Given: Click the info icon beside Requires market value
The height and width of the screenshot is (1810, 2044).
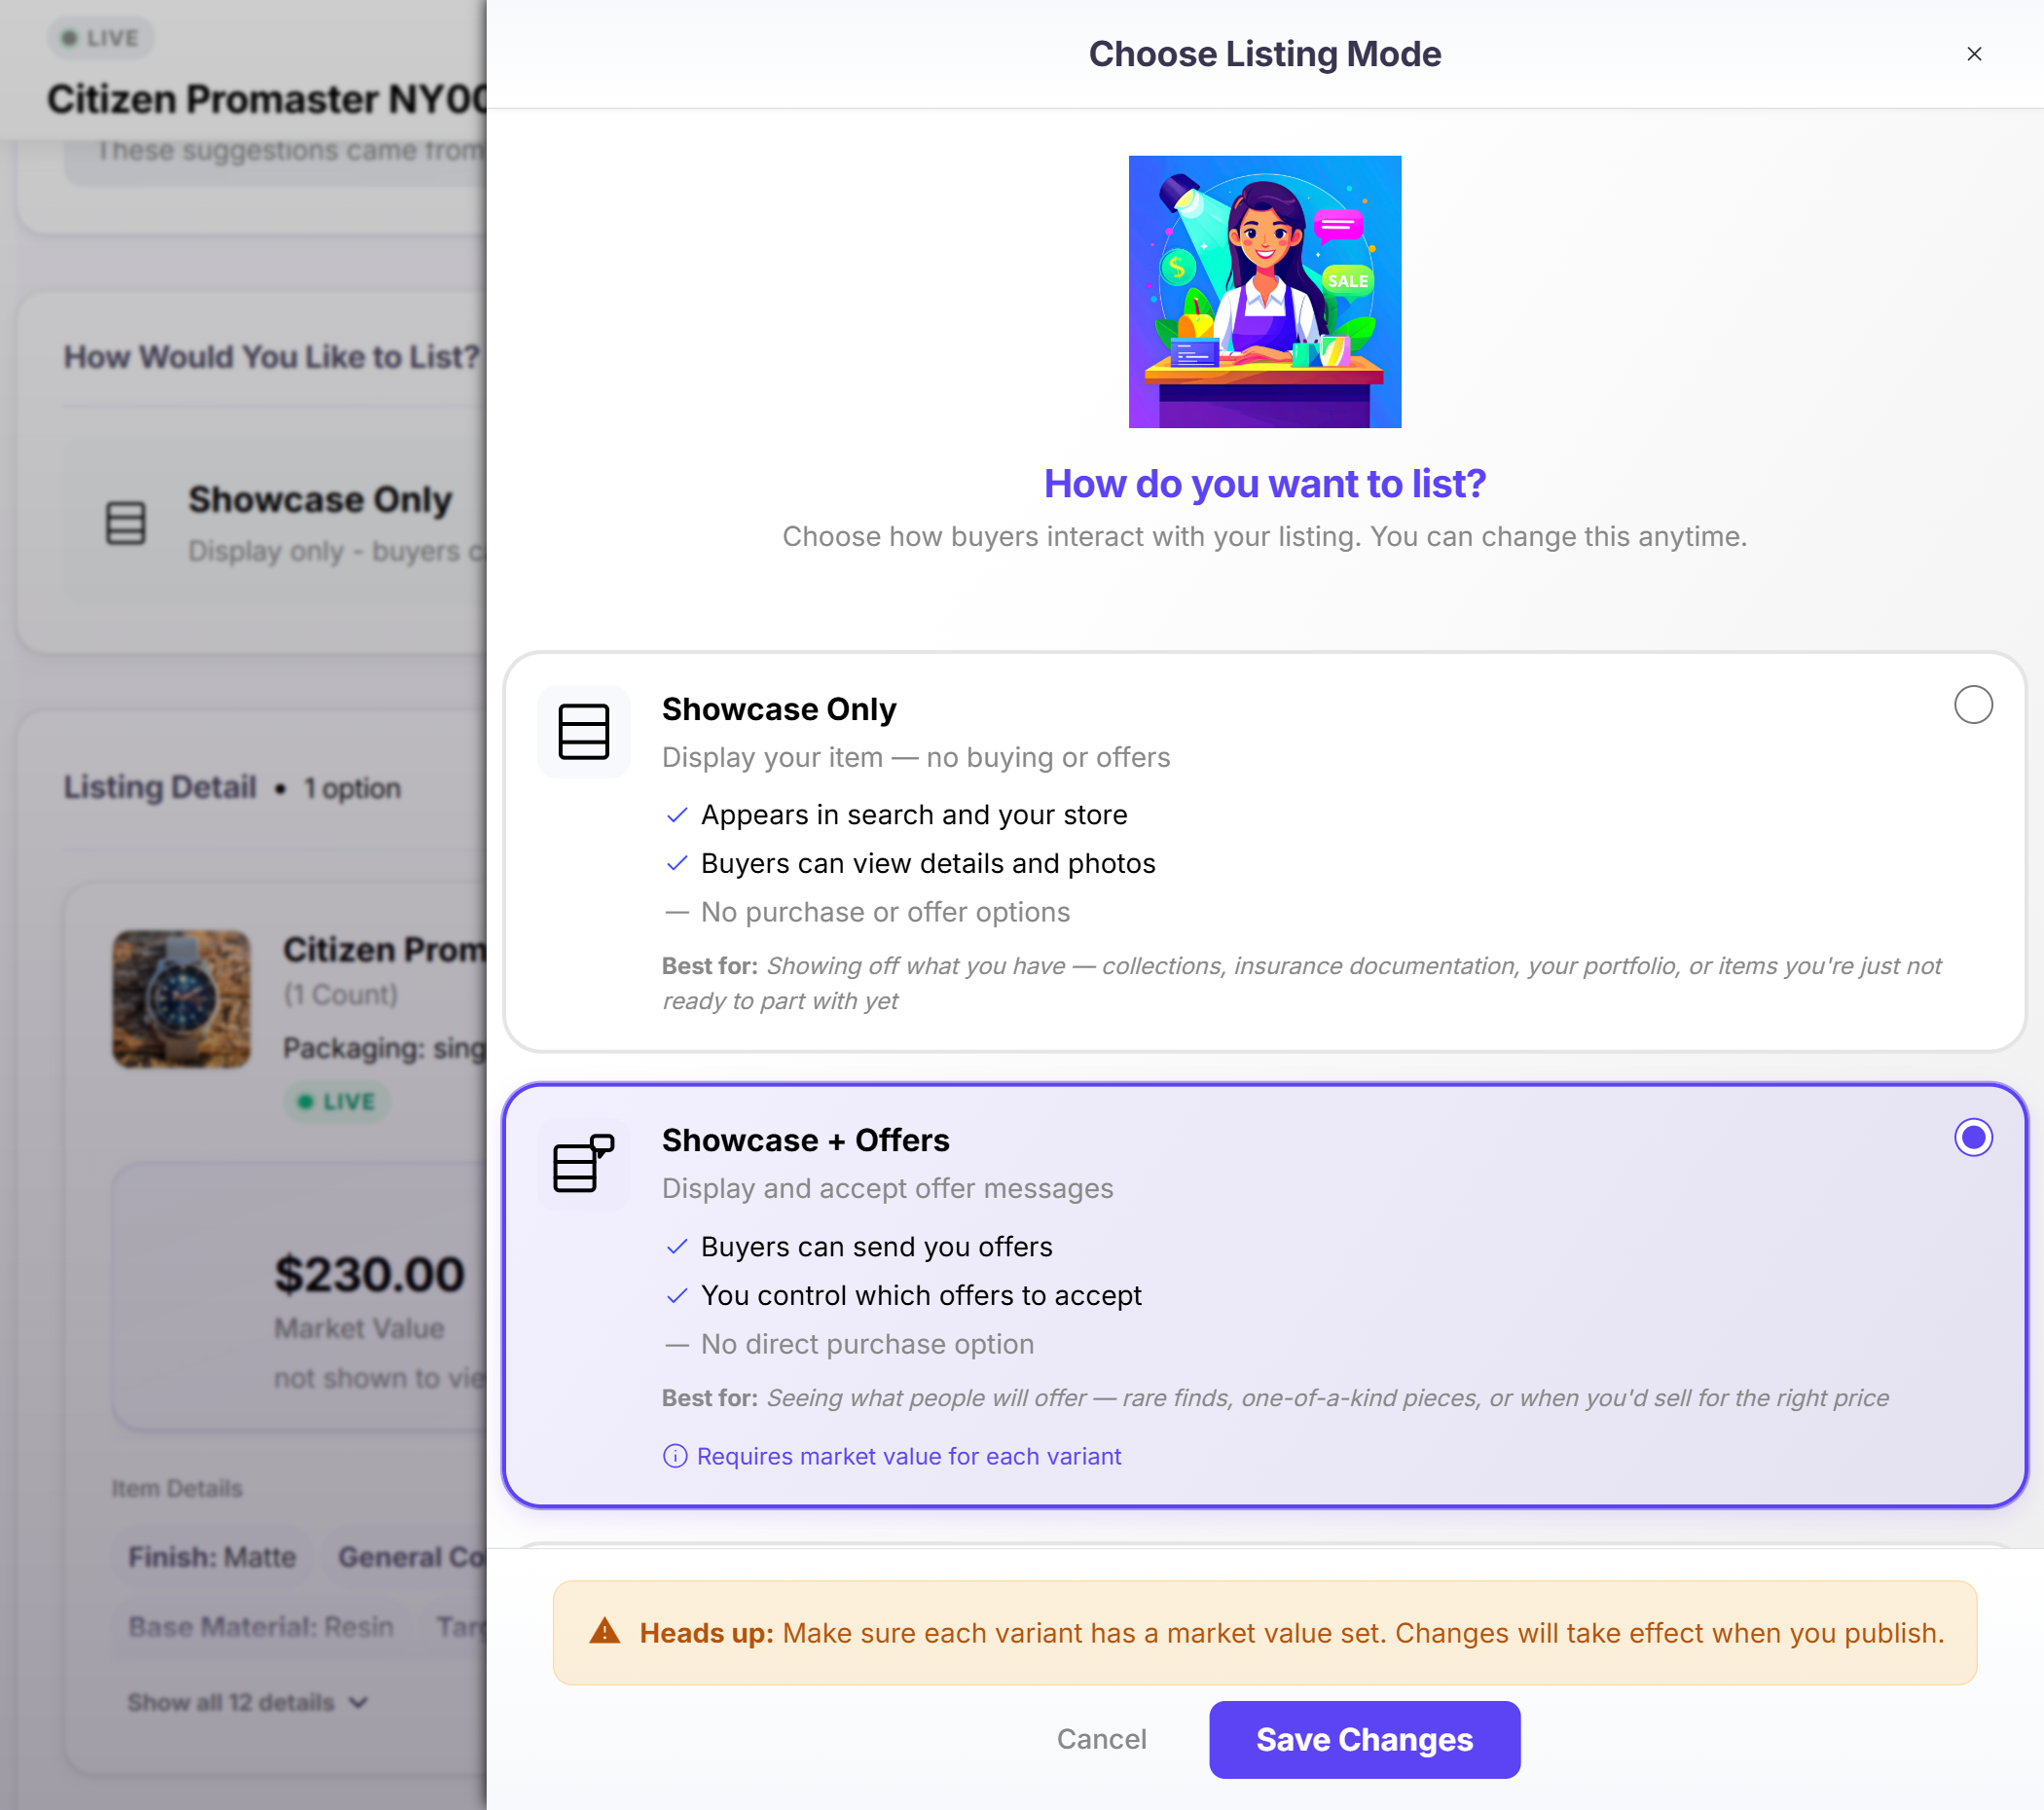Looking at the screenshot, I should (675, 1456).
